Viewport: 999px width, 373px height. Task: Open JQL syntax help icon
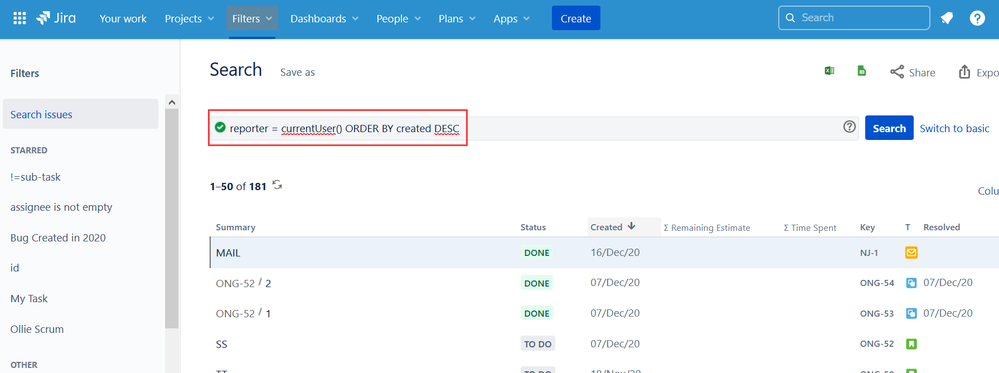tap(849, 127)
